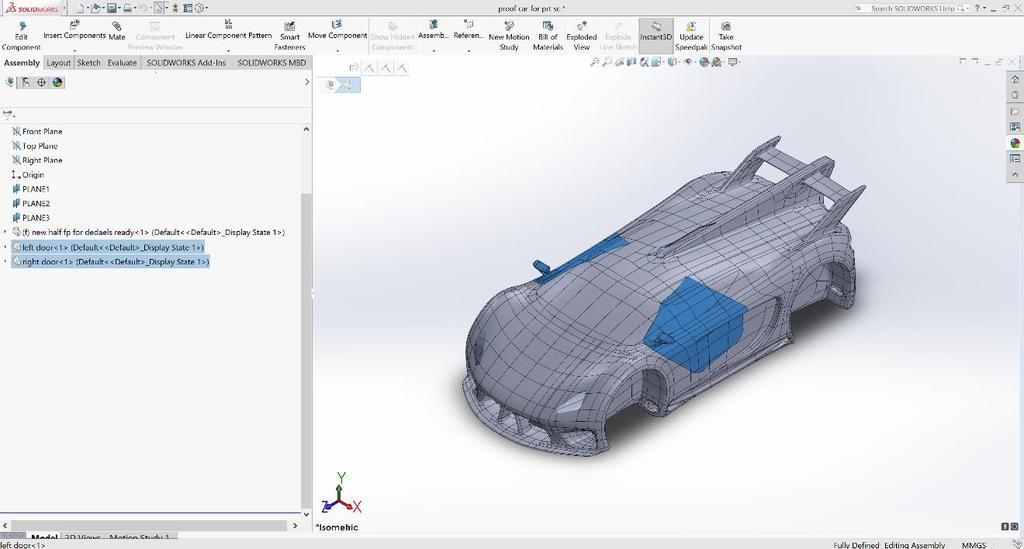This screenshot has height=549, width=1024.
Task: Expand the left door component
Action: [x=5, y=247]
